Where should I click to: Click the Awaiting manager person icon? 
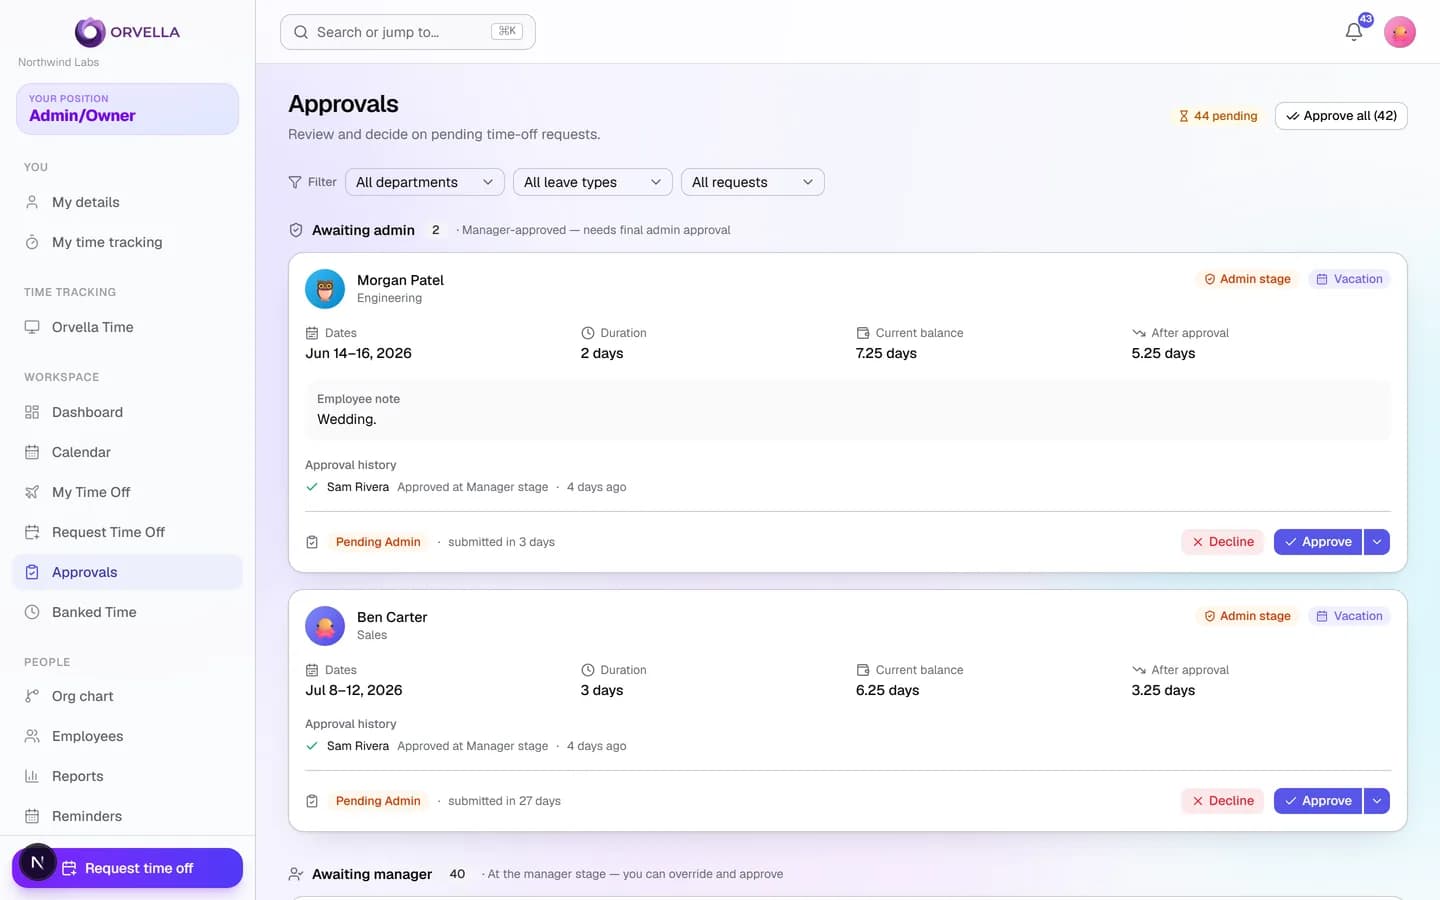[296, 874]
